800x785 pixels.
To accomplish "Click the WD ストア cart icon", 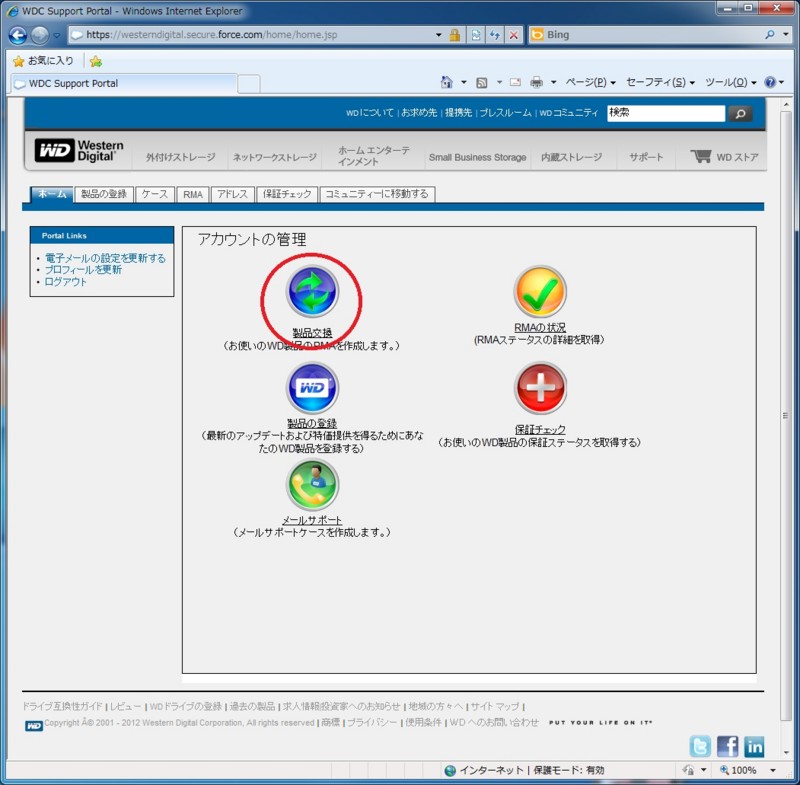I will pos(701,156).
